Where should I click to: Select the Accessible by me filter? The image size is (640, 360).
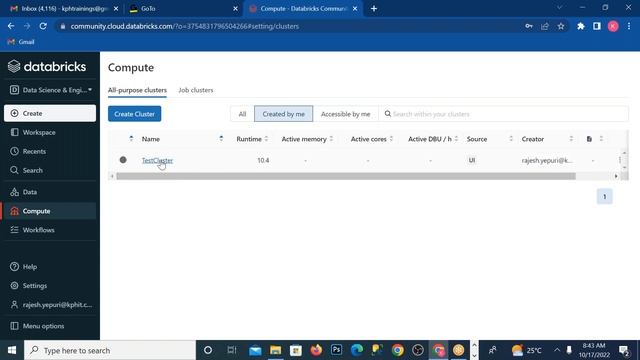click(345, 114)
